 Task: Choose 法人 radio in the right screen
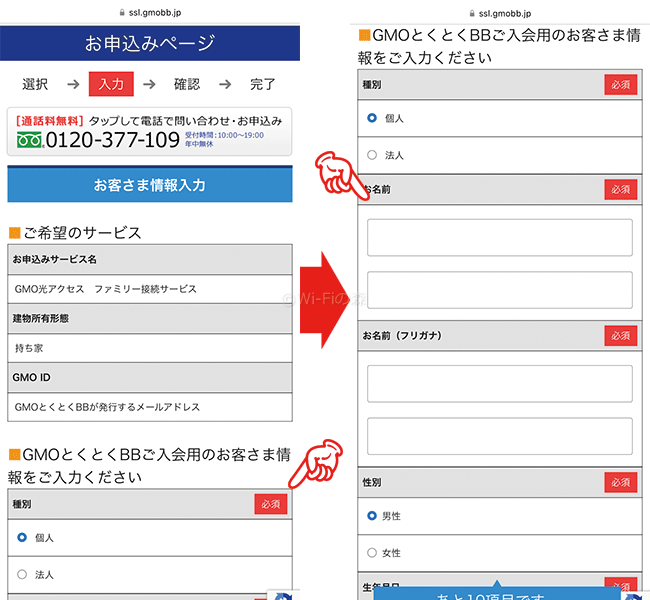pyautogui.click(x=372, y=155)
